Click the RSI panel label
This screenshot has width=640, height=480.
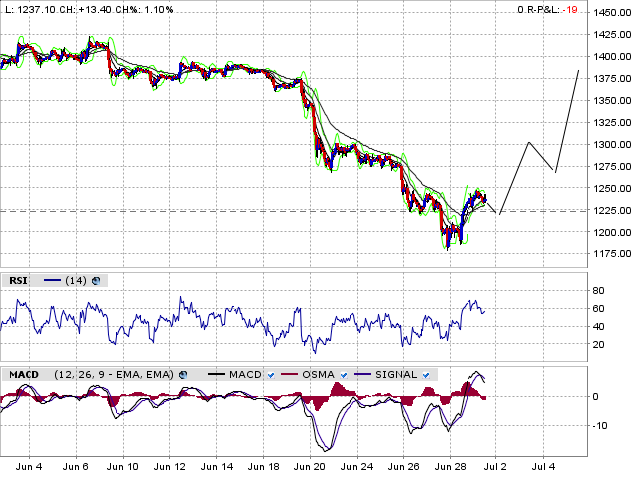pos(18,281)
